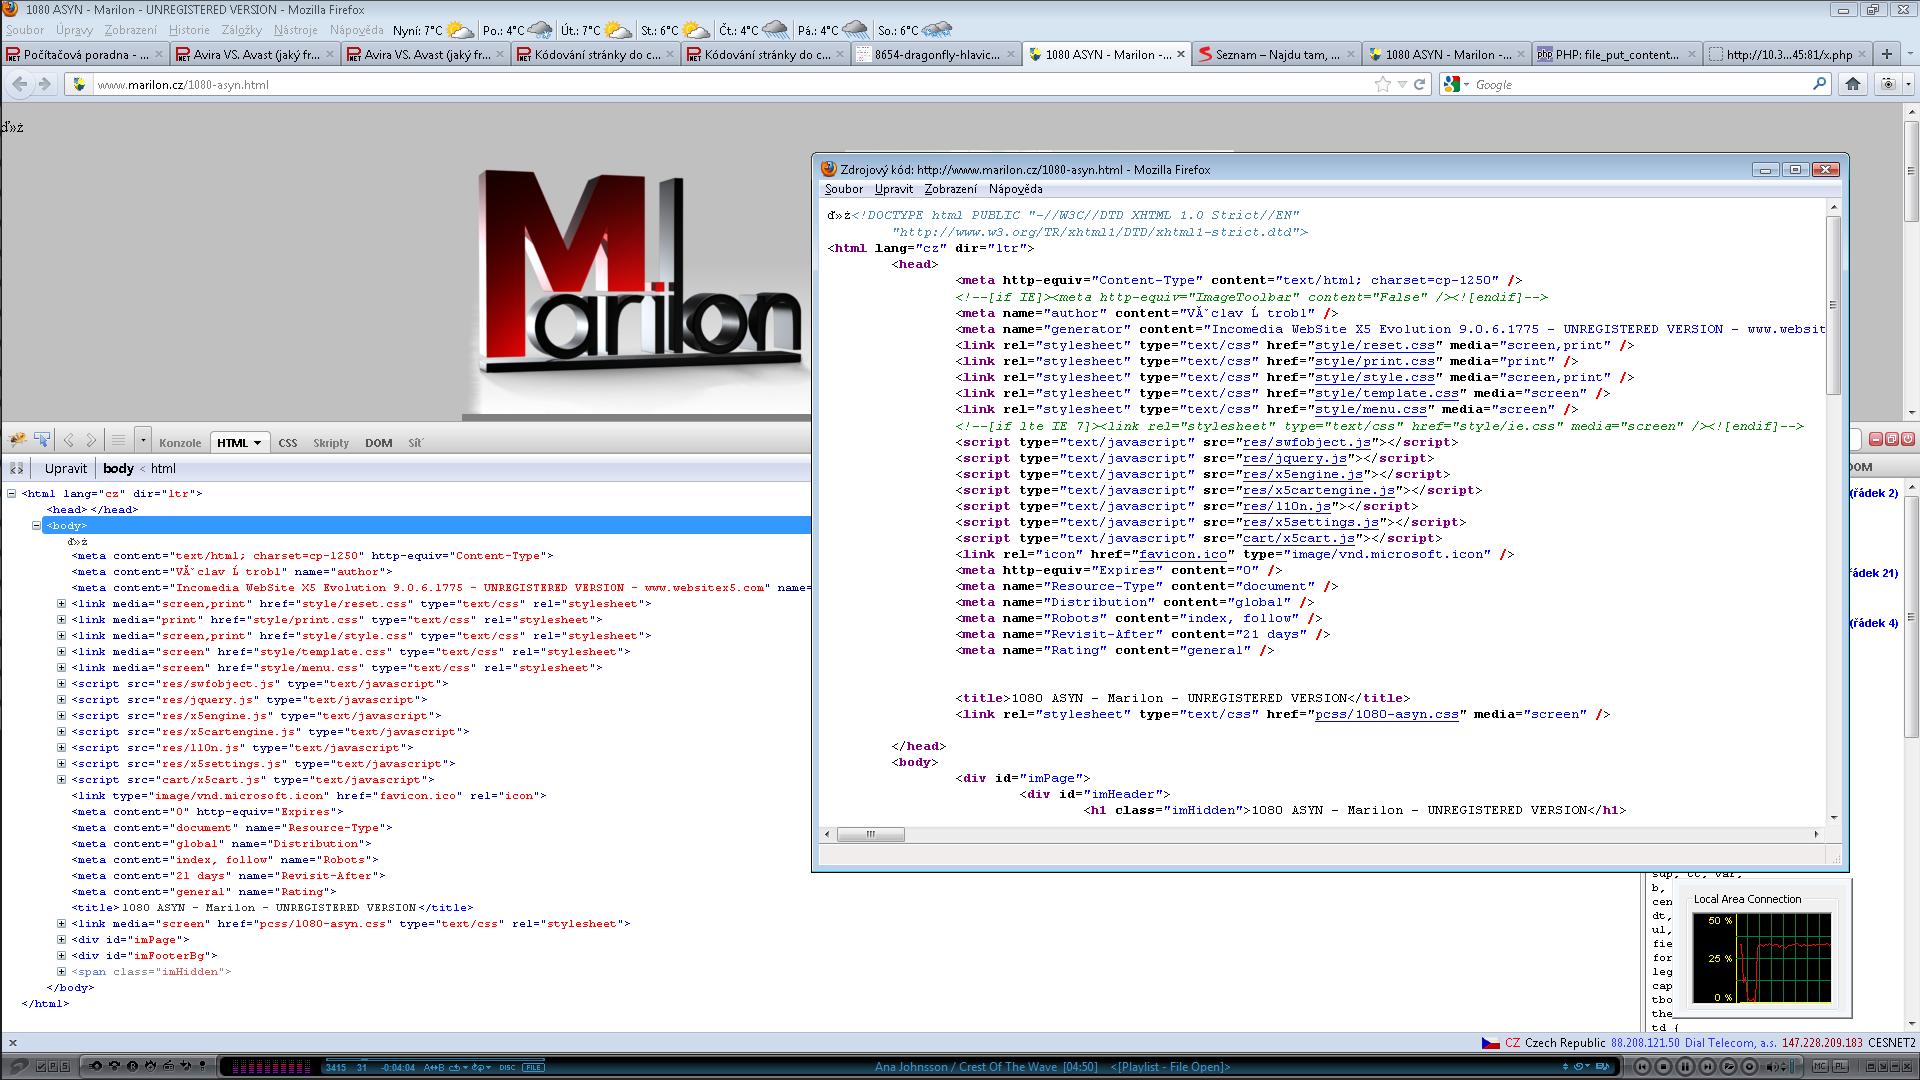Click the URL address field

pyautogui.click(x=700, y=85)
